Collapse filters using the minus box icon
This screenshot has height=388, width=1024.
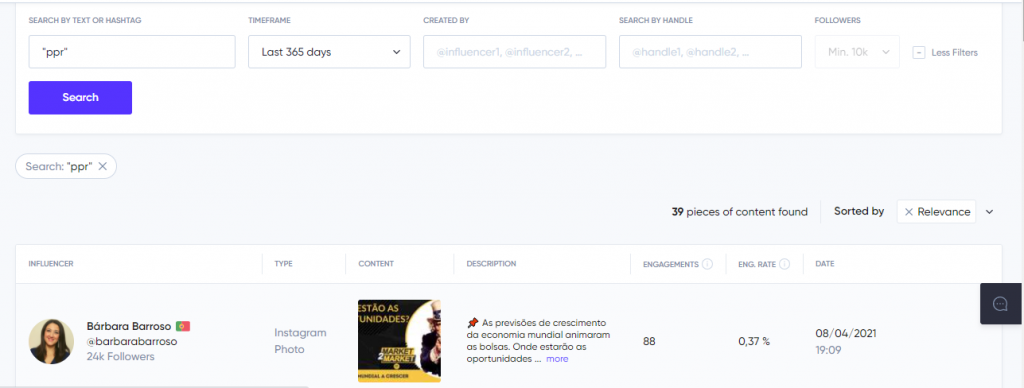[919, 52]
